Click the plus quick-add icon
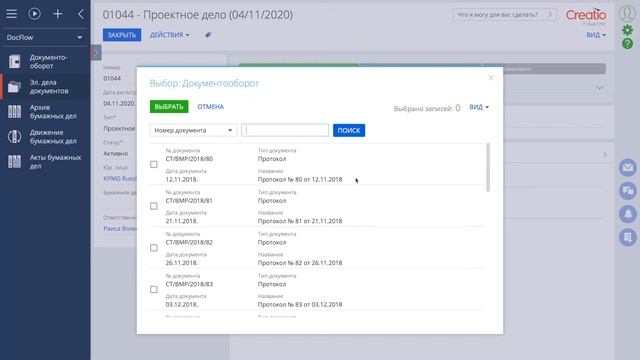 tap(58, 14)
